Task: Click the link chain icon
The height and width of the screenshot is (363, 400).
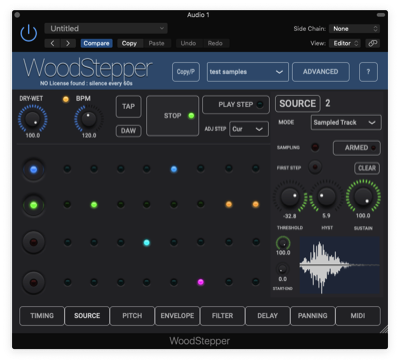Action: tap(372, 43)
